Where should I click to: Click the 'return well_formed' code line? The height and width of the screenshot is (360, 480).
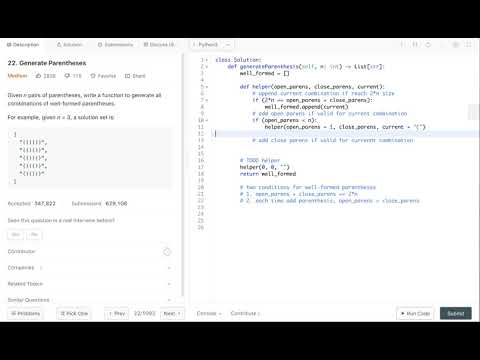tap(268, 174)
